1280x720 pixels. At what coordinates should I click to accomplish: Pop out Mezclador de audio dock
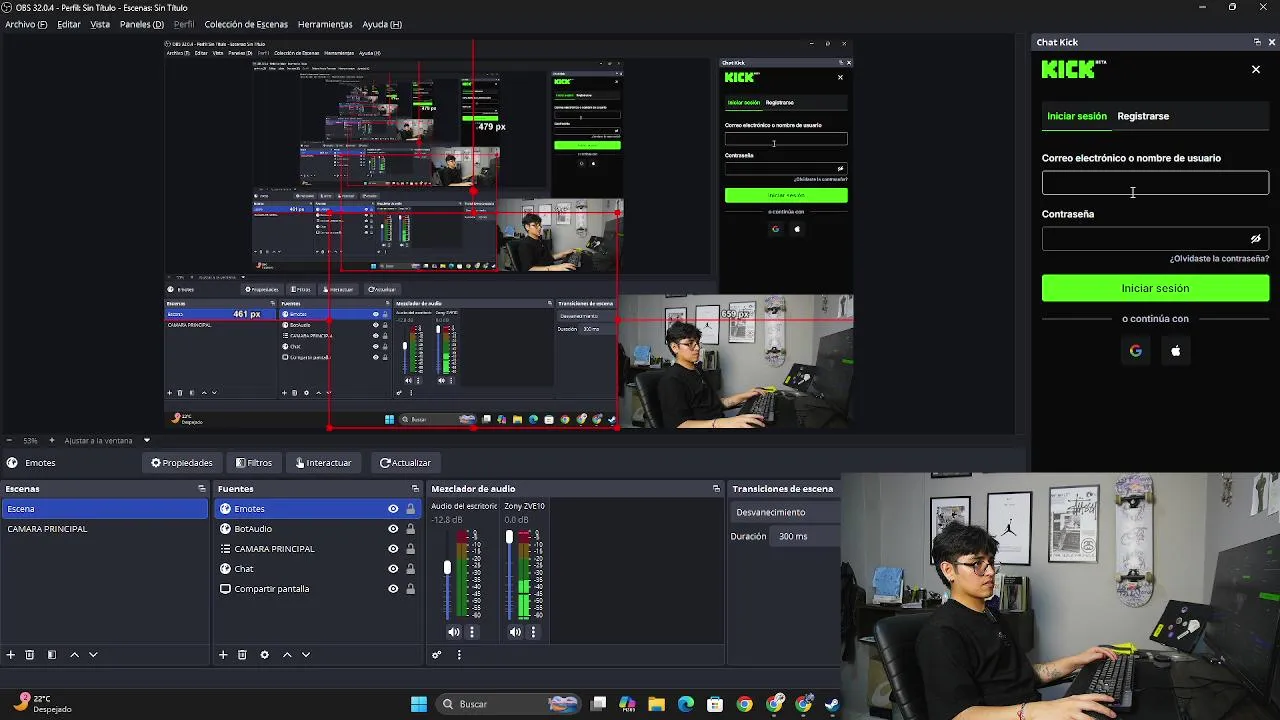click(716, 489)
